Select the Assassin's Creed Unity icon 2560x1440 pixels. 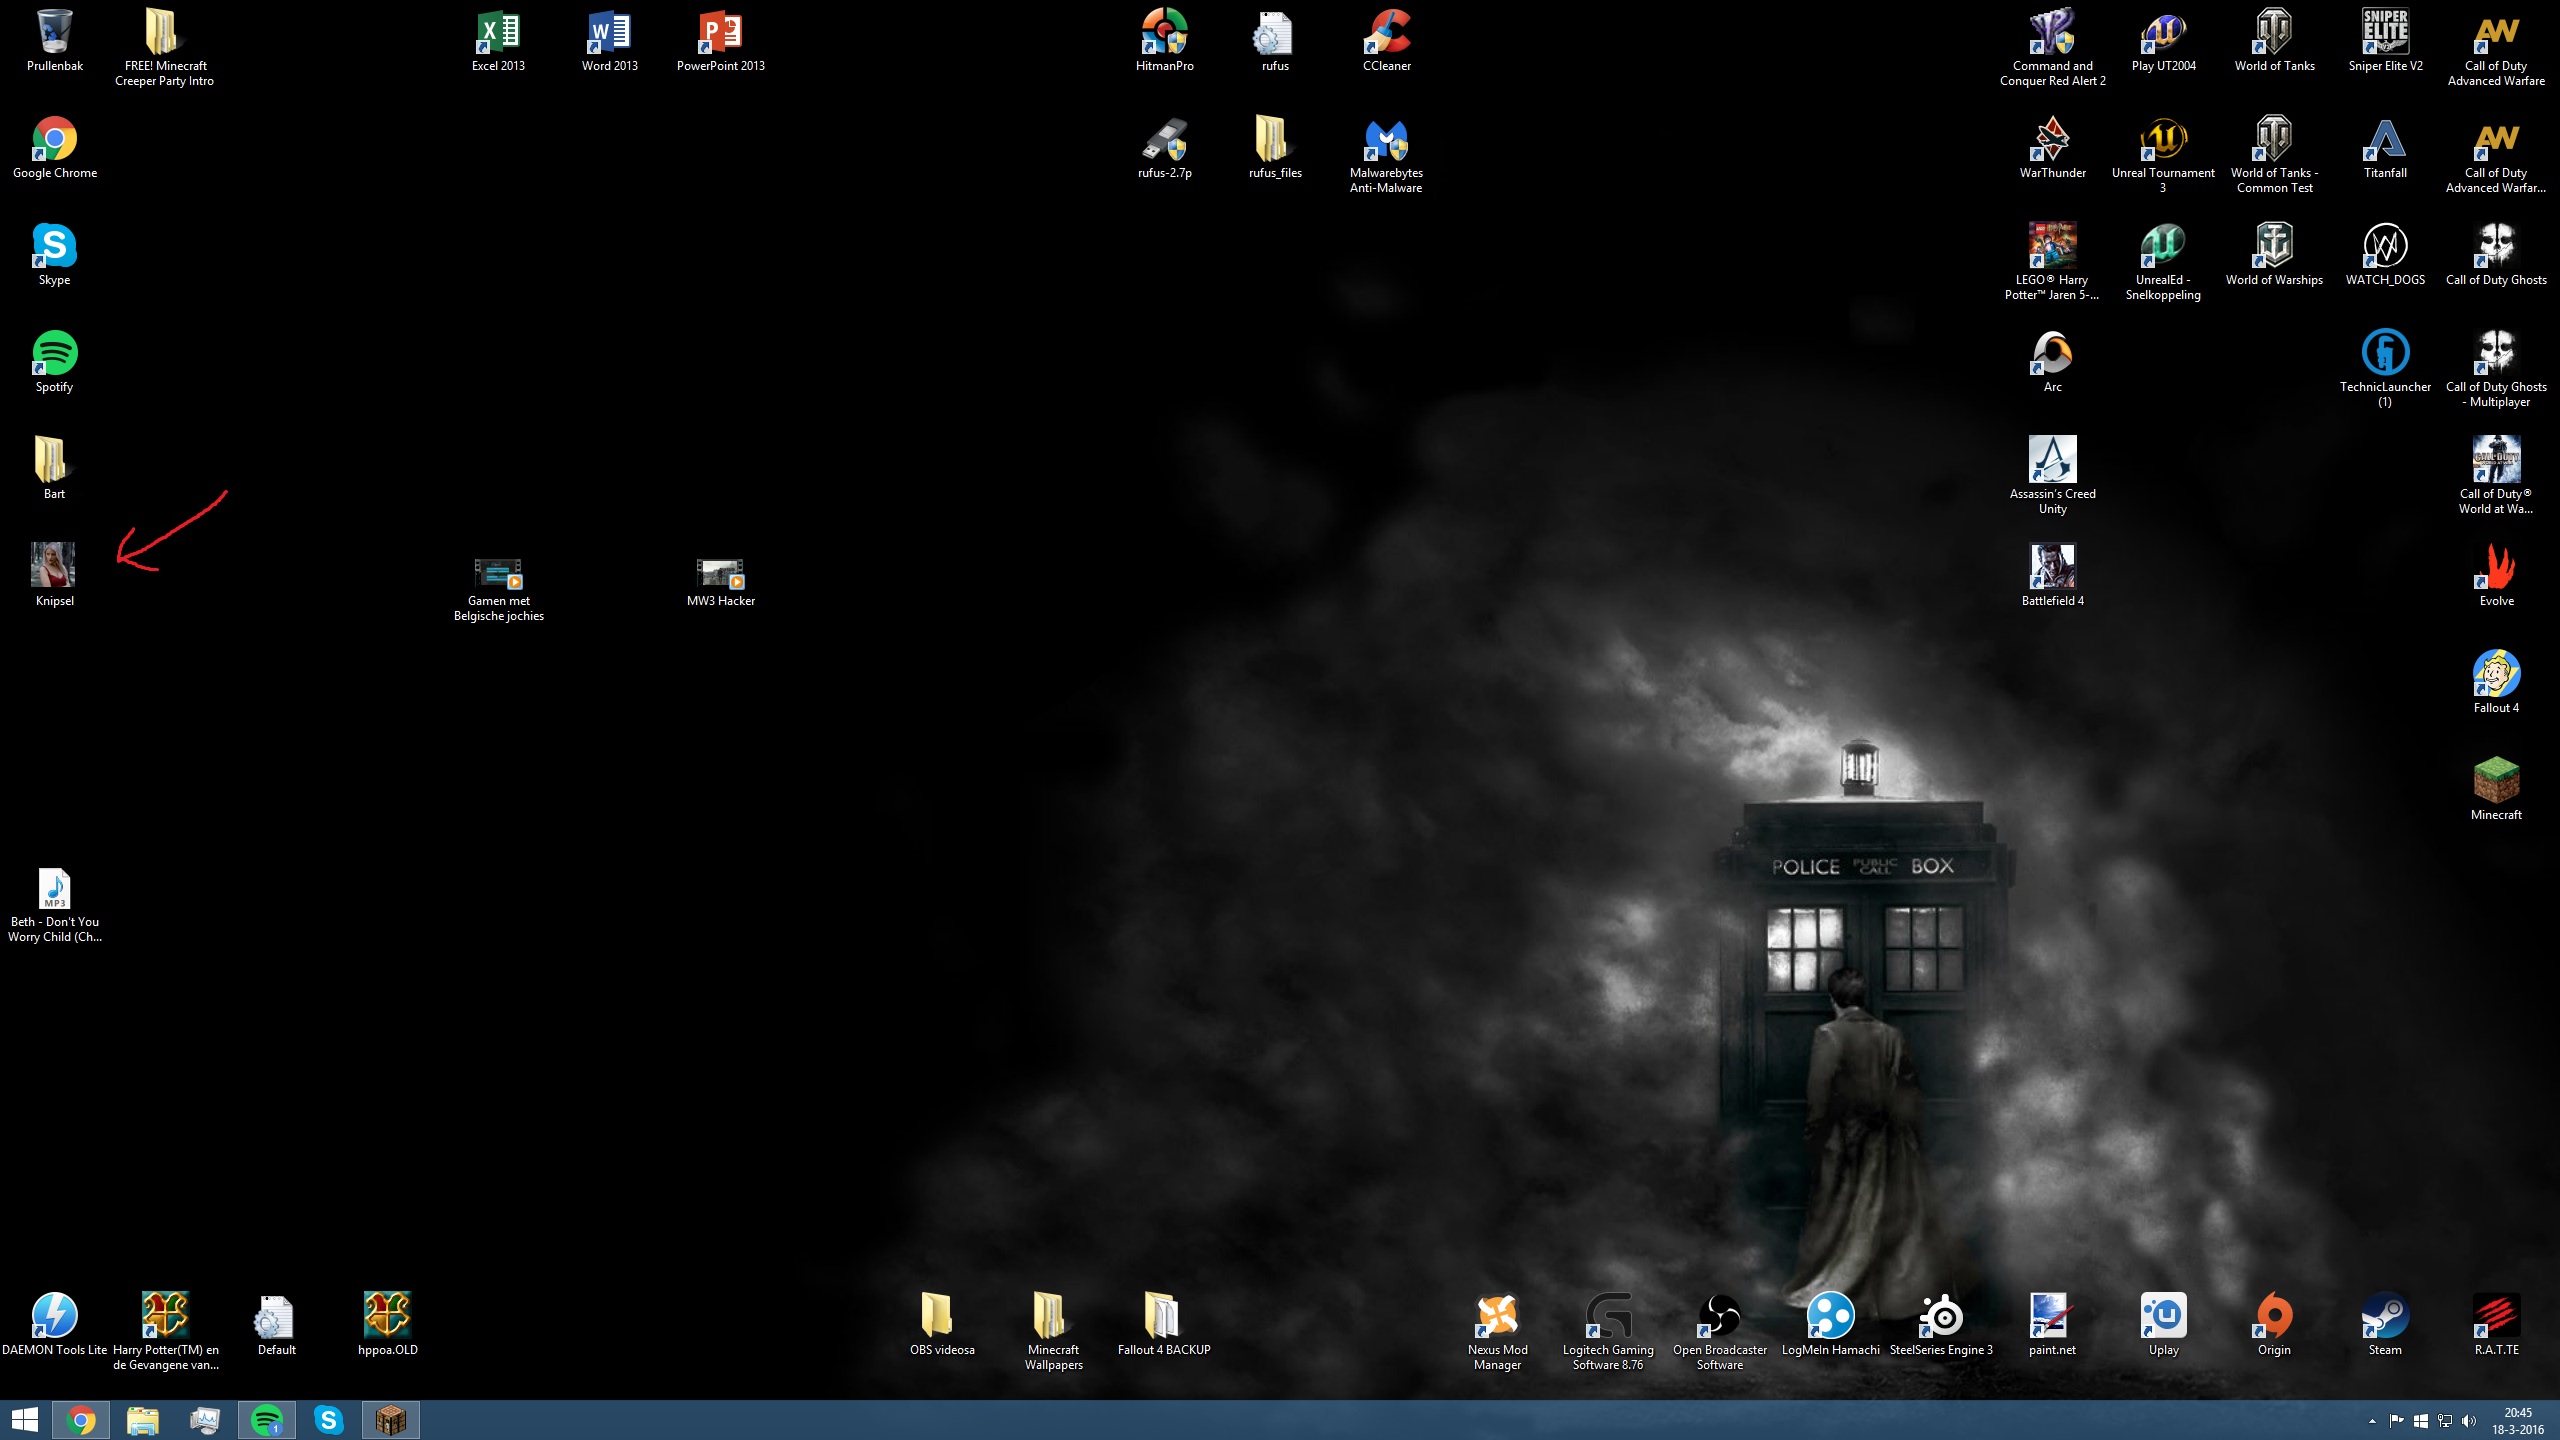(x=2052, y=476)
